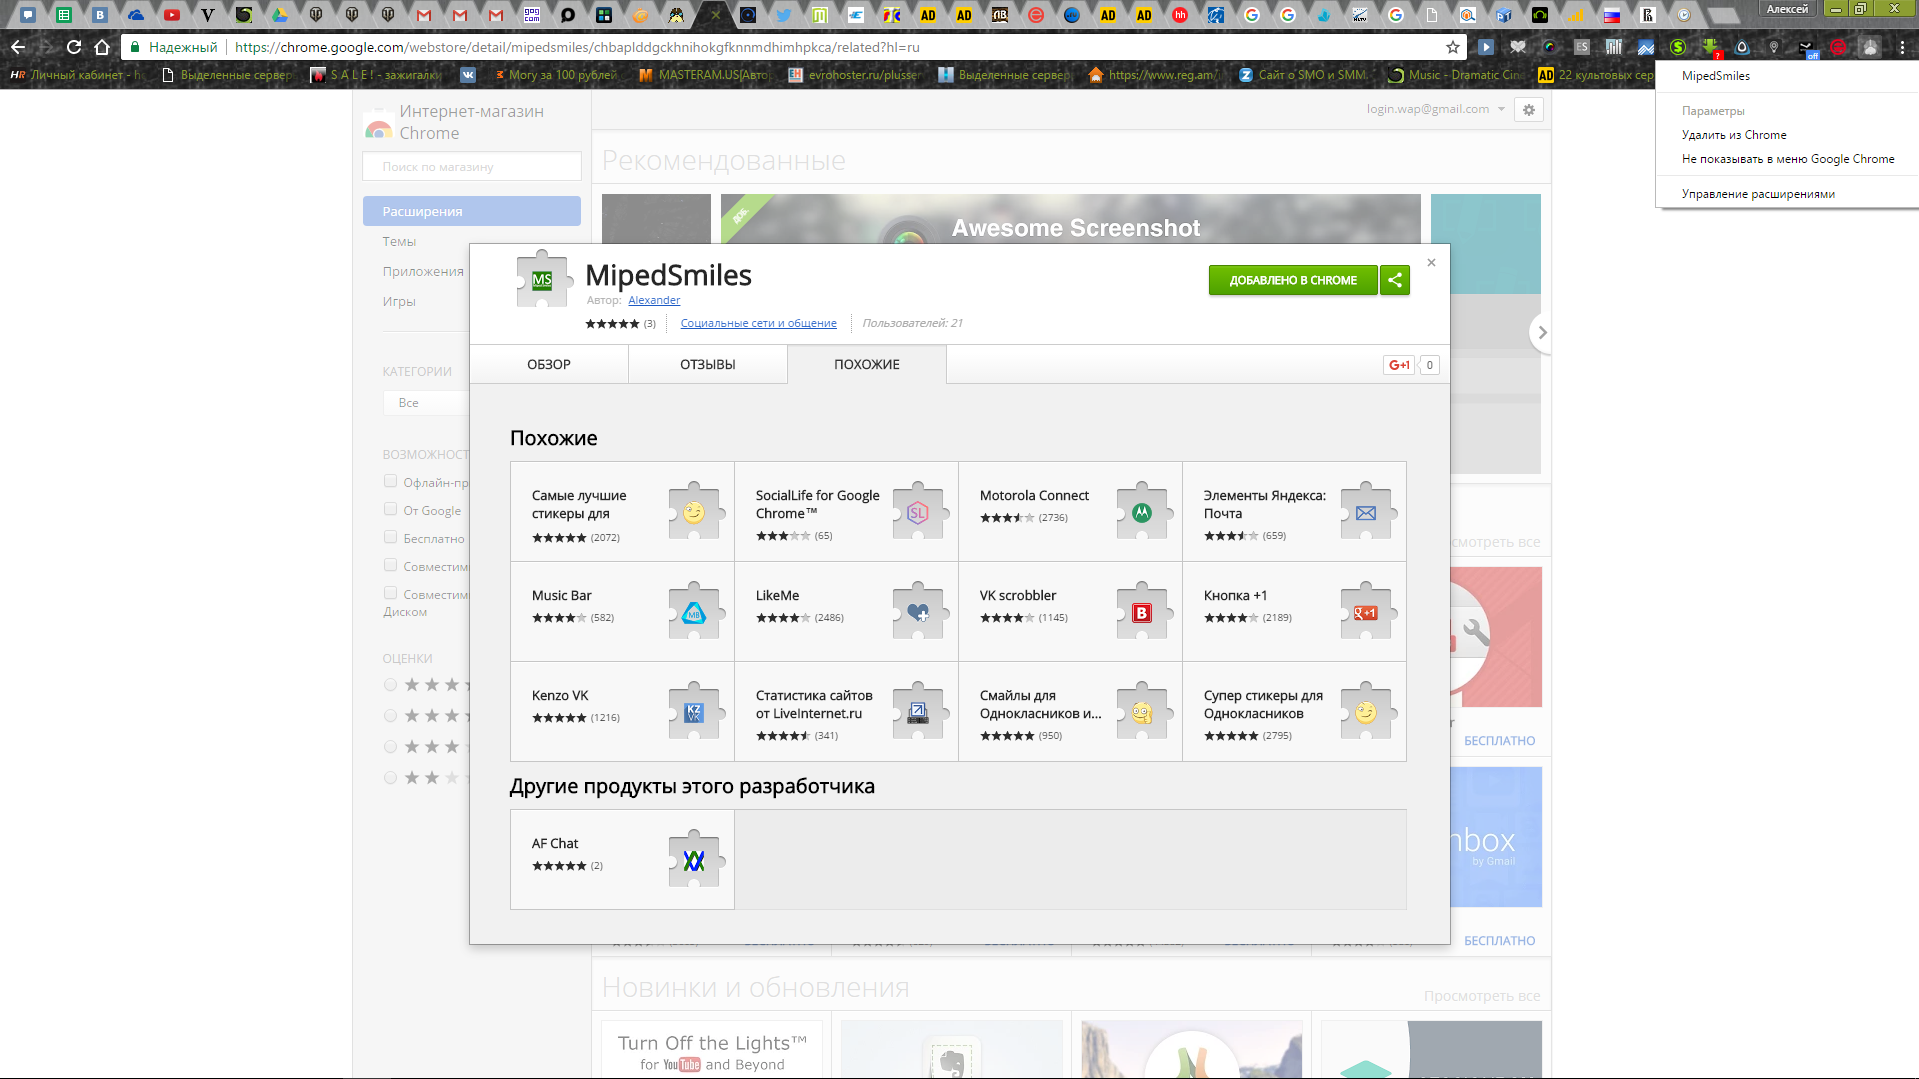Open the author link Alexander
The height and width of the screenshot is (1079, 1919).
click(654, 300)
